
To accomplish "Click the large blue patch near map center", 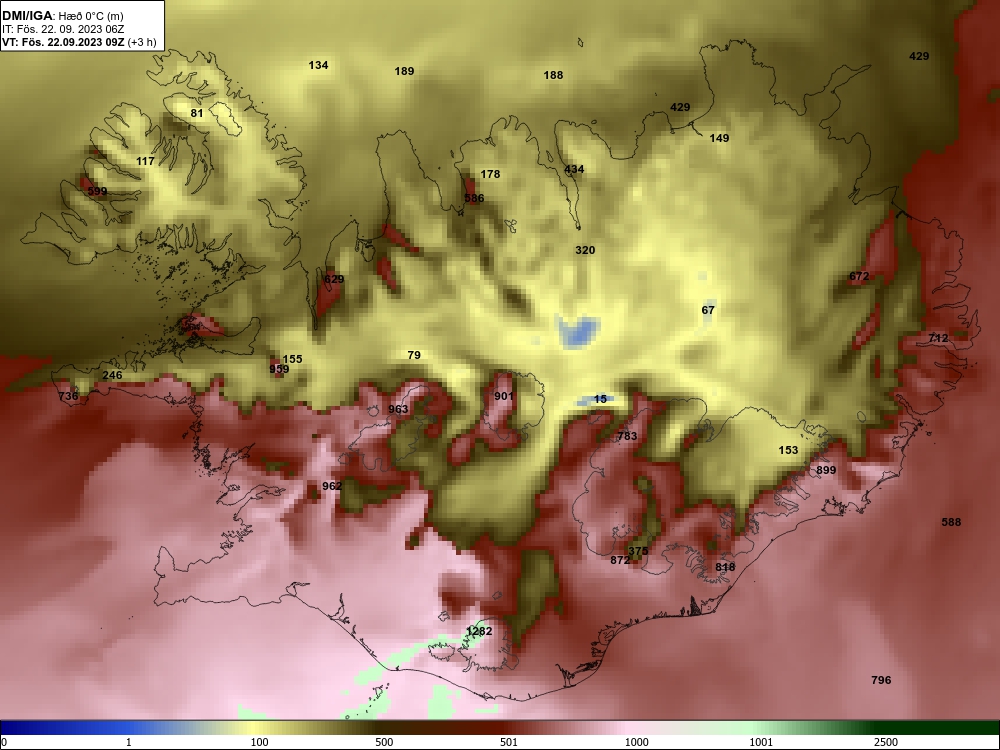I will [x=579, y=332].
